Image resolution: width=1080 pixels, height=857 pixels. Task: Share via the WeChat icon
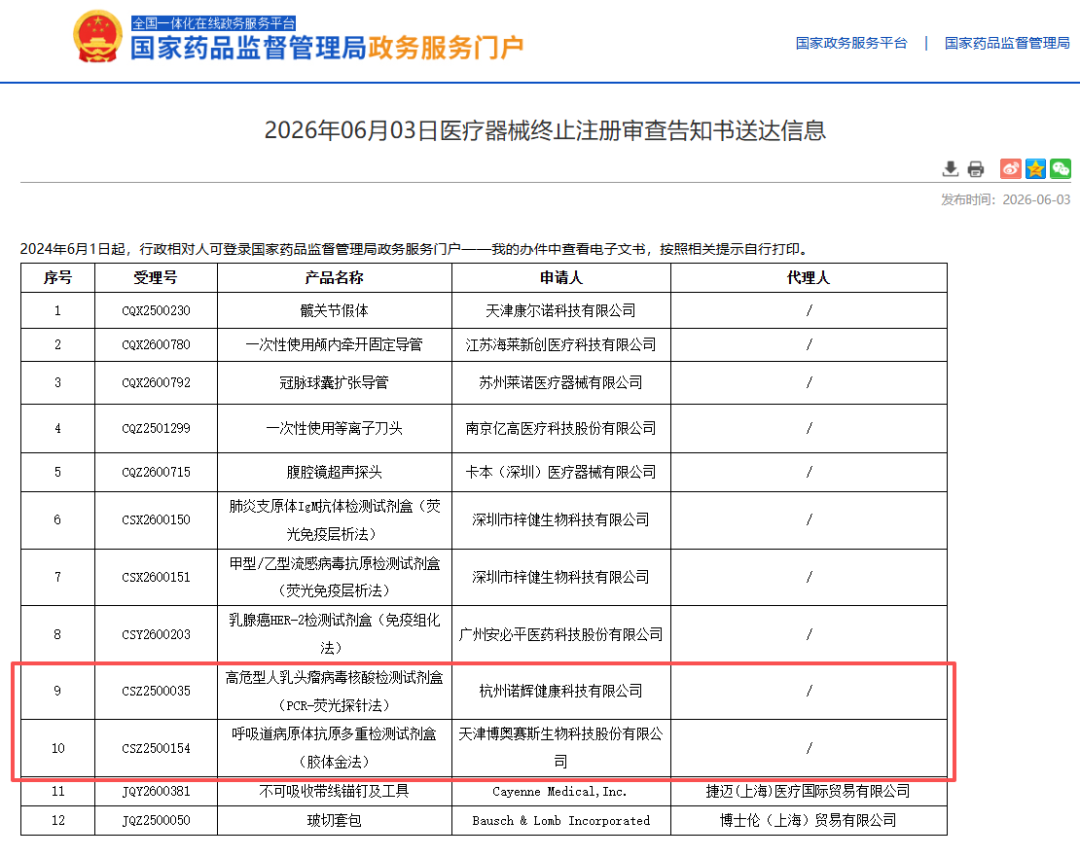[x=1061, y=169]
